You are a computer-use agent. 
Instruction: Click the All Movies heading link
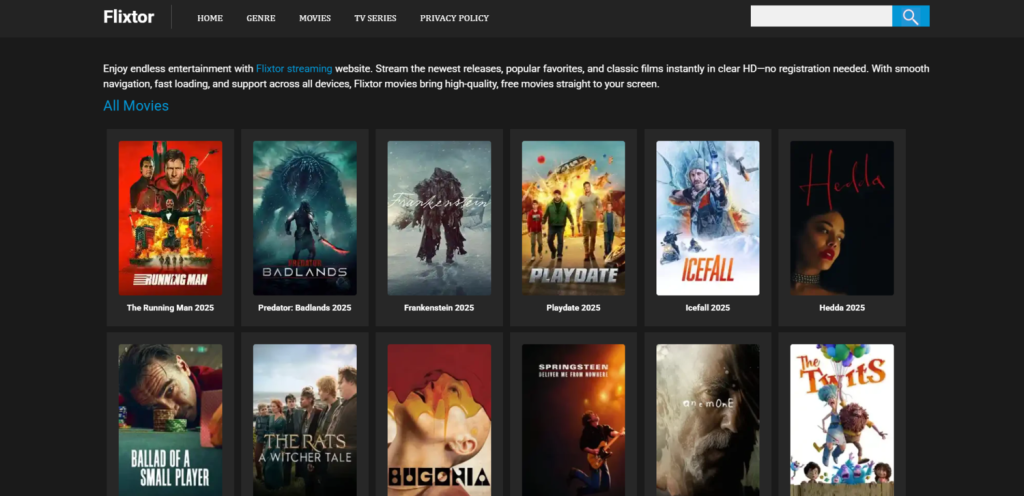136,106
